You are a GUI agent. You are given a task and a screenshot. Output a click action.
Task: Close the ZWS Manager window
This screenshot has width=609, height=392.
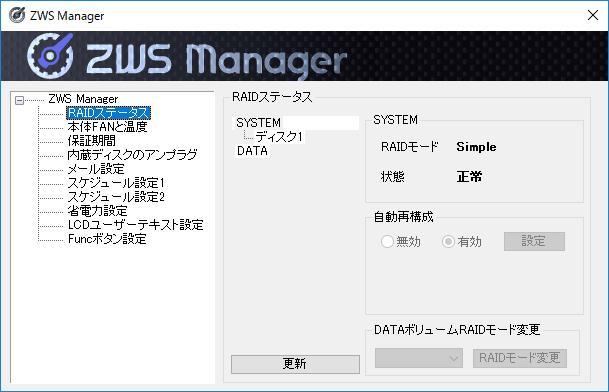(x=593, y=15)
